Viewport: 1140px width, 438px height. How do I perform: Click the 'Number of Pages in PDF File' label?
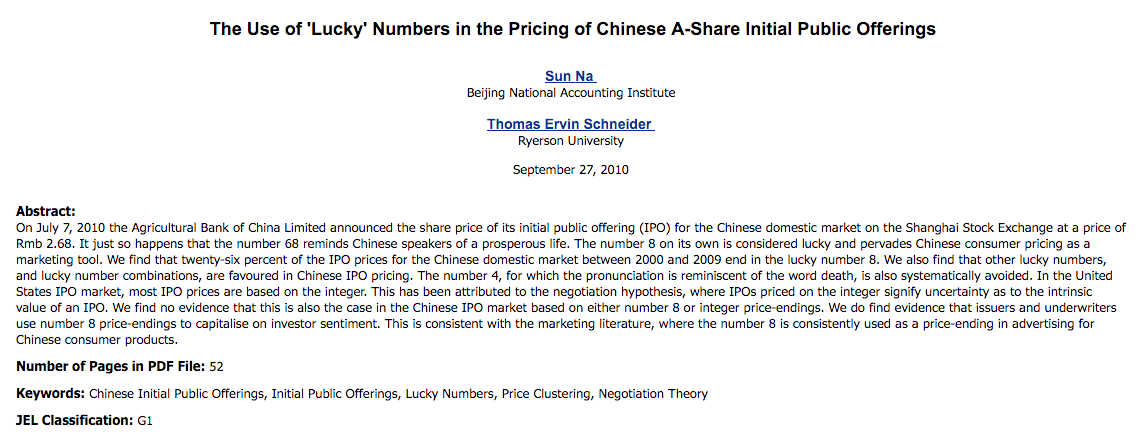point(111,366)
